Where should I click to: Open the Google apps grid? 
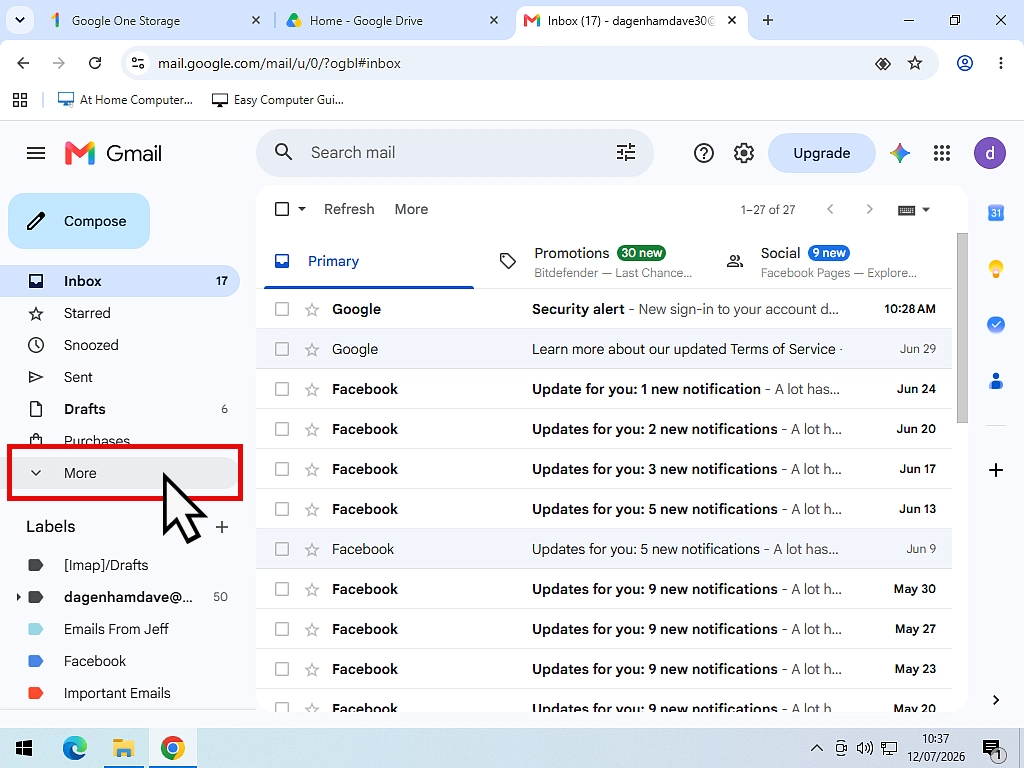[x=942, y=153]
